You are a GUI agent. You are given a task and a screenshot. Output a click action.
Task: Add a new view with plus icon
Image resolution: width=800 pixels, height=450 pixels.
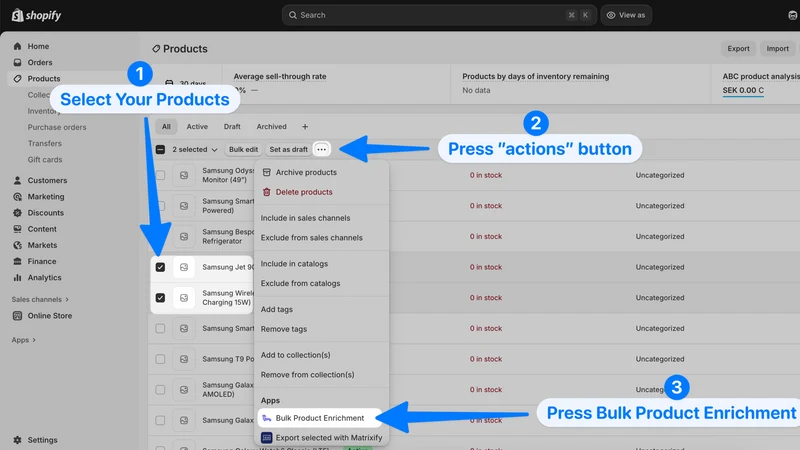pos(305,127)
